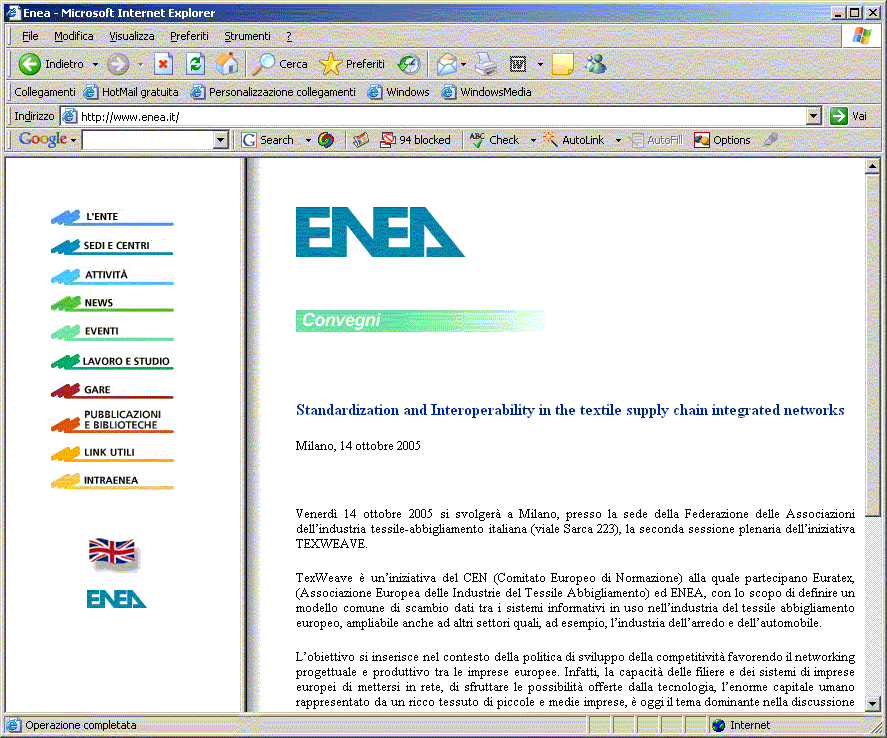Click the AutoLink wand button
This screenshot has height=738, width=887.
pos(574,140)
